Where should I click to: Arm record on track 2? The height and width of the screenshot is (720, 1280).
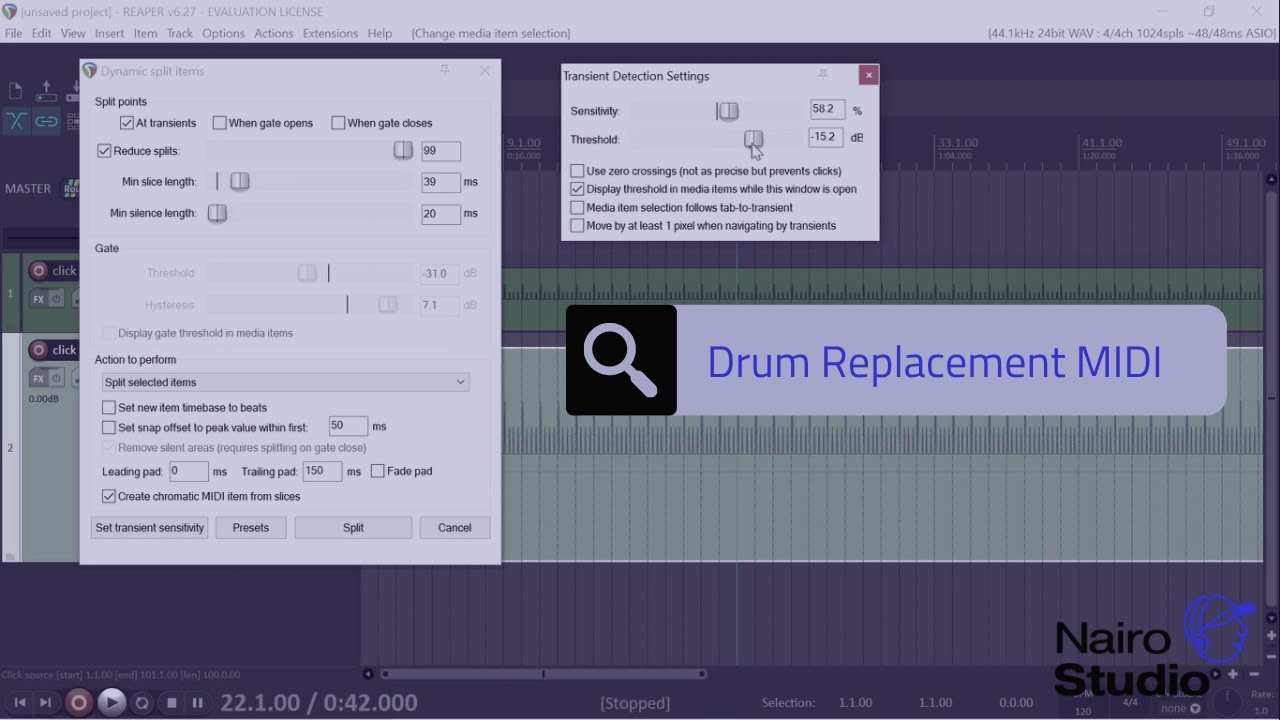39,350
